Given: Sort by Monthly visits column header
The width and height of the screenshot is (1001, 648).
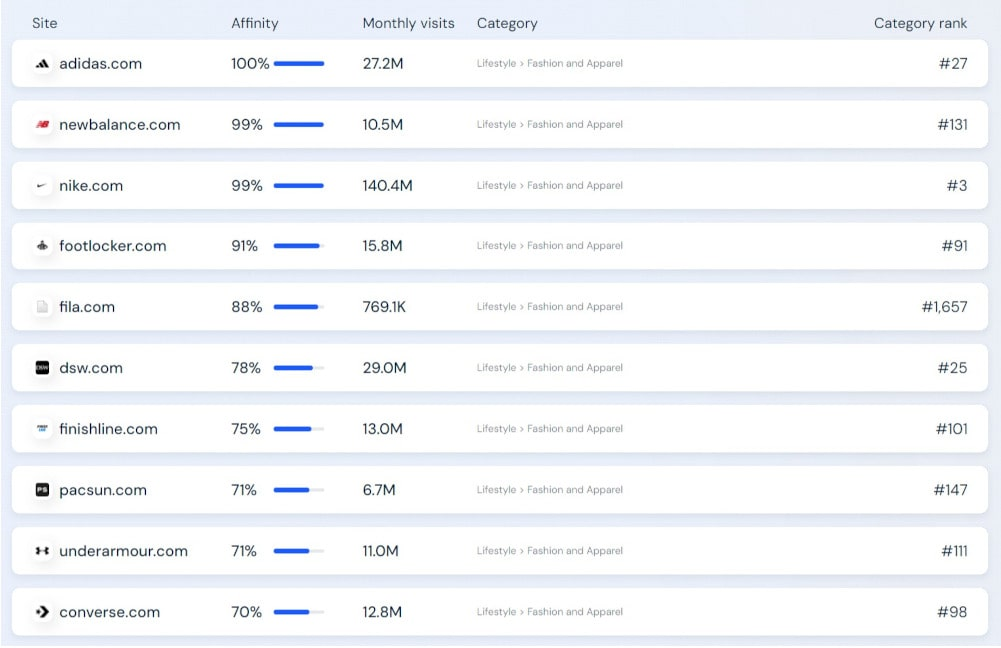Looking at the screenshot, I should [408, 23].
